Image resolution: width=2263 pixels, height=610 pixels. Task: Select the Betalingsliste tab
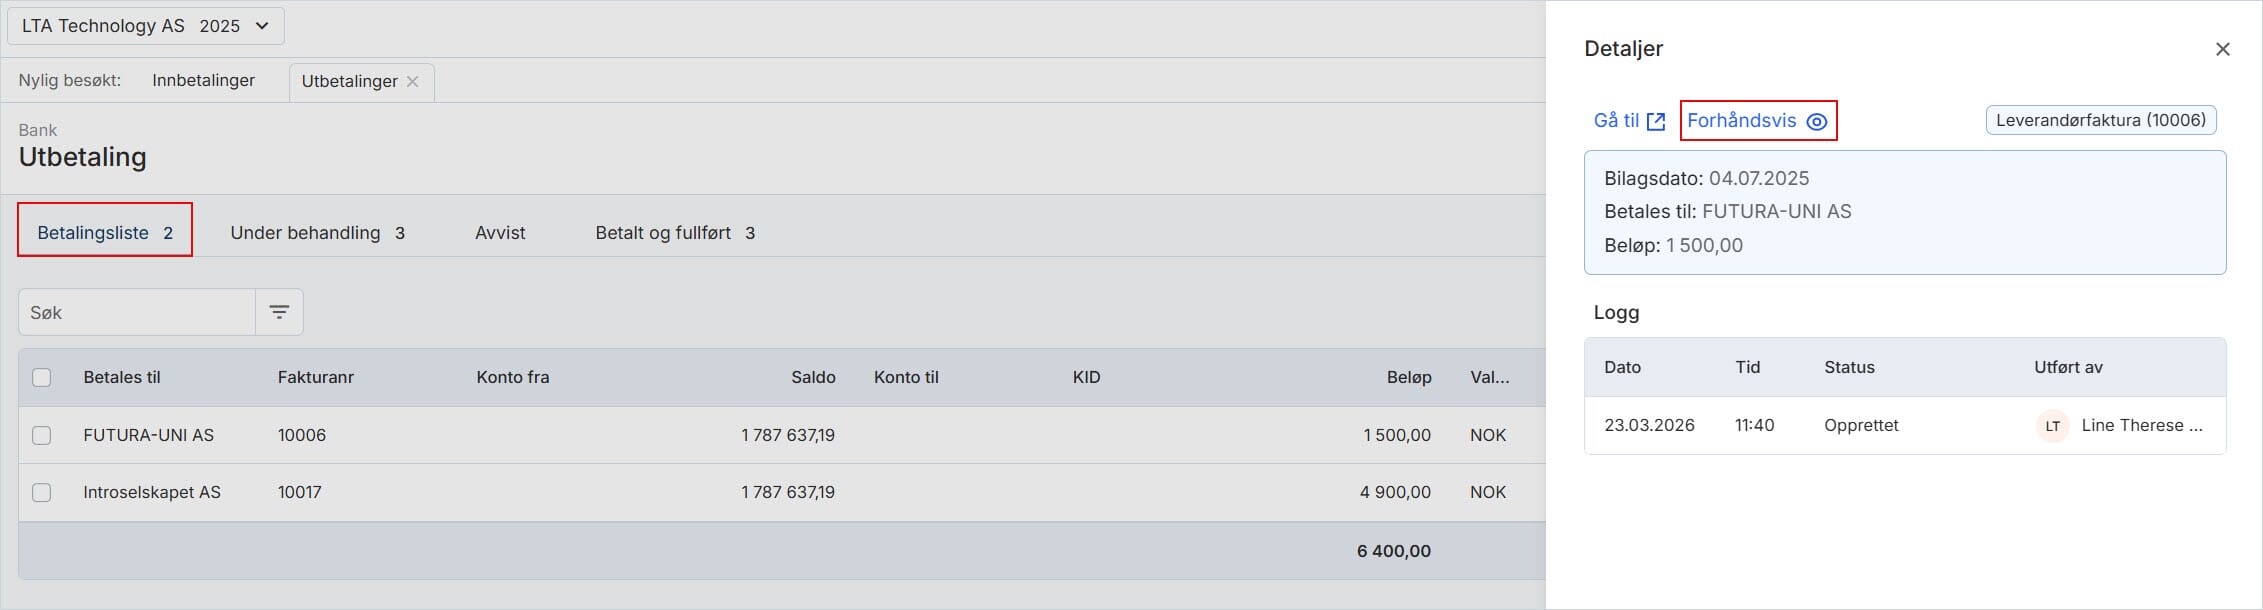105,233
